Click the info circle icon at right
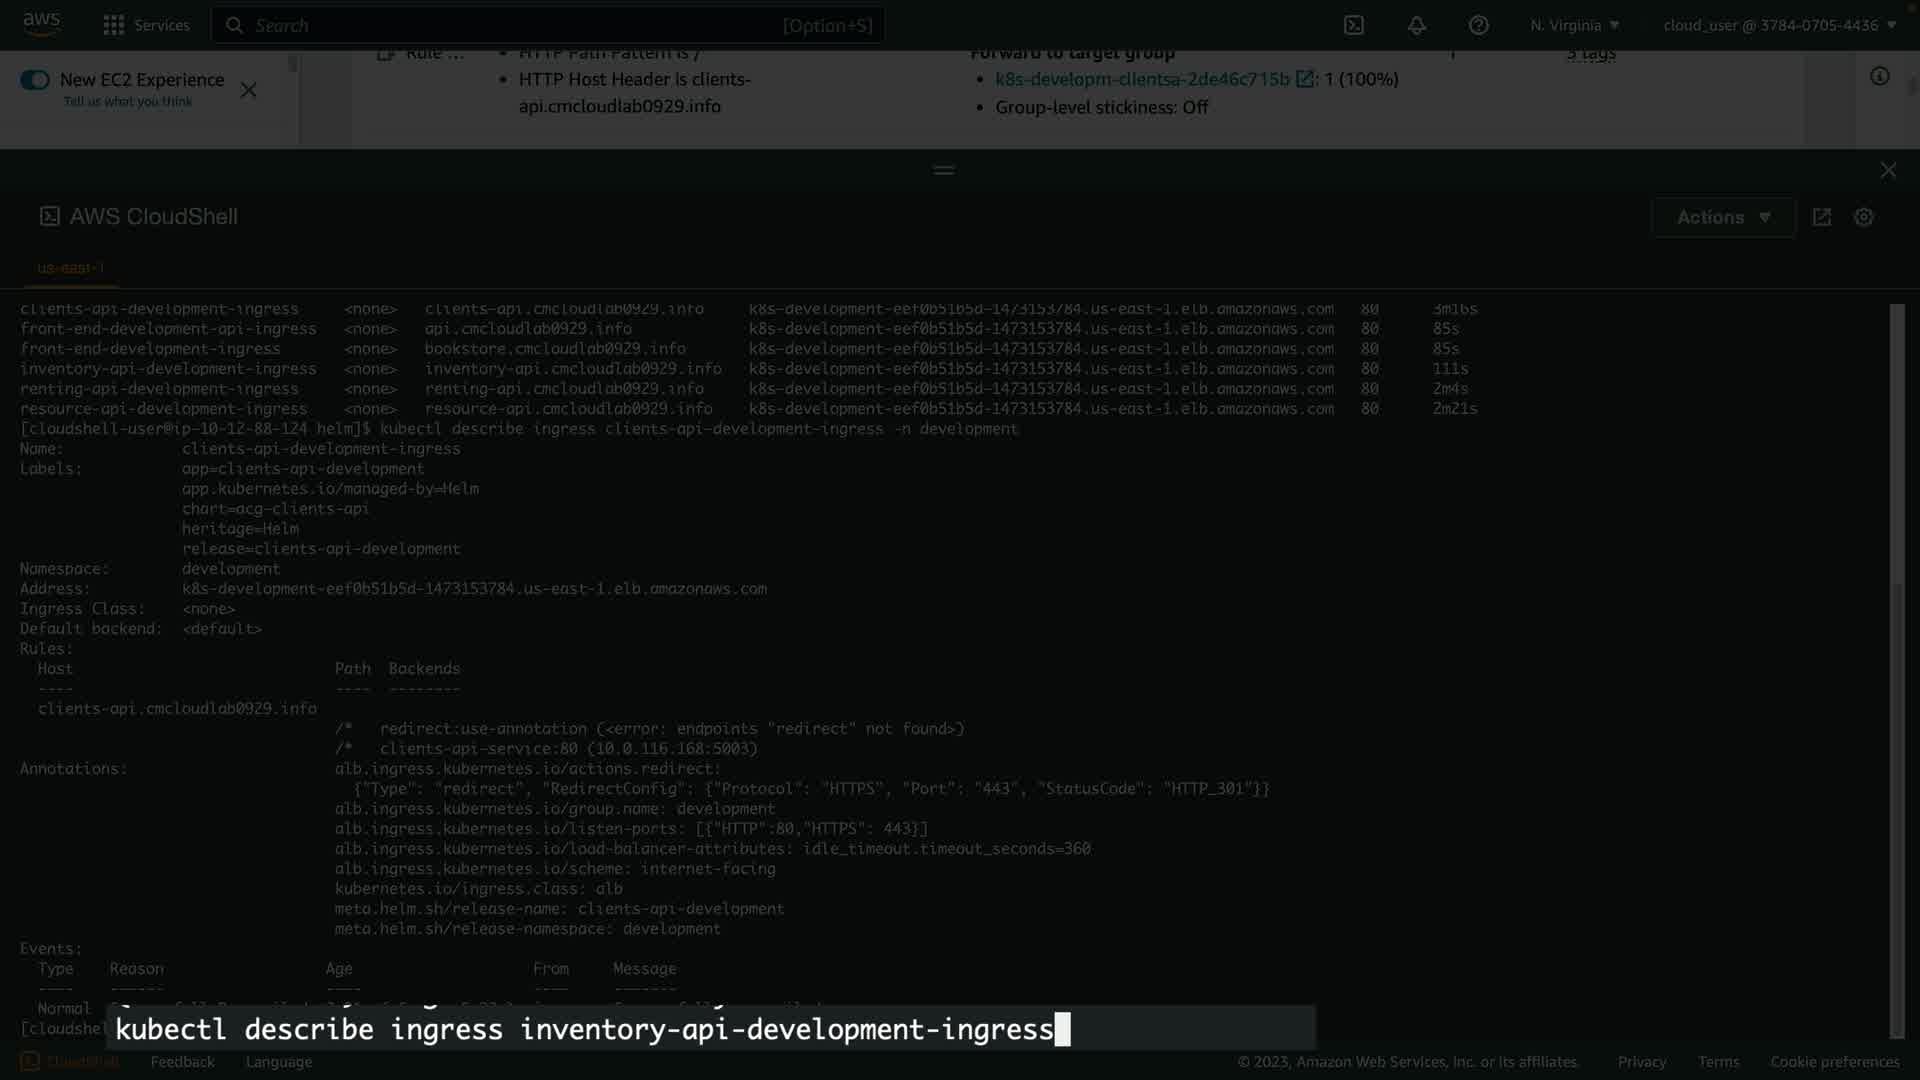This screenshot has width=1920, height=1080. (x=1879, y=77)
